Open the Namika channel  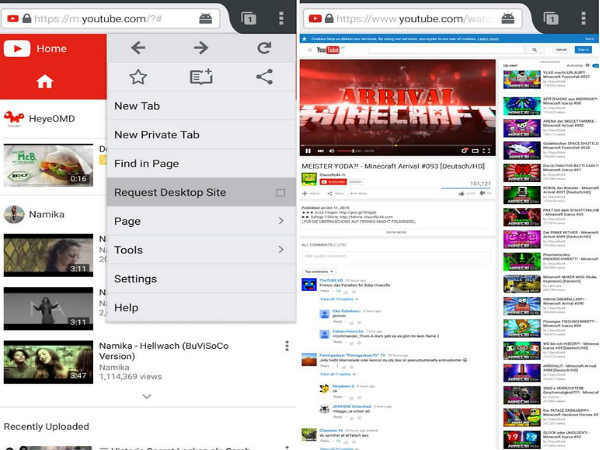click(x=34, y=214)
